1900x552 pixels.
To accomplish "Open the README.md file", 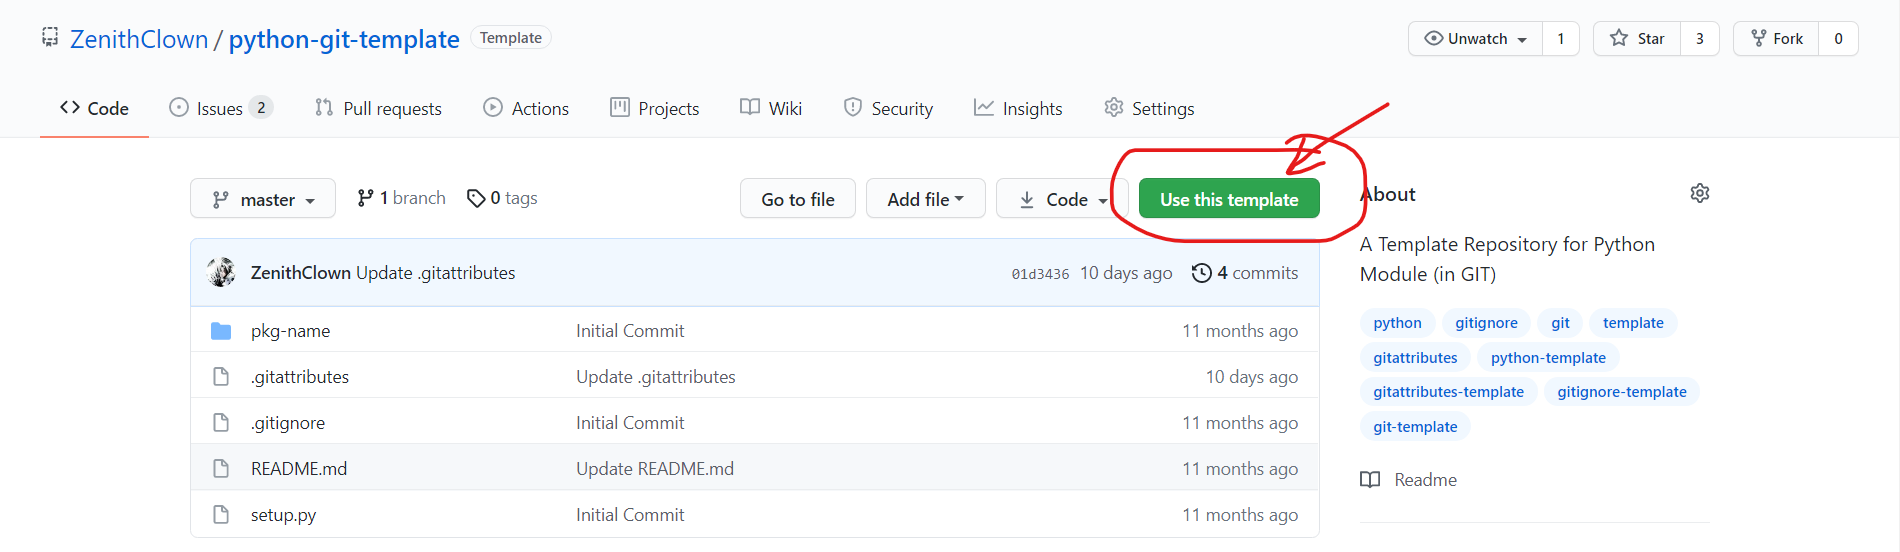I will (x=299, y=469).
